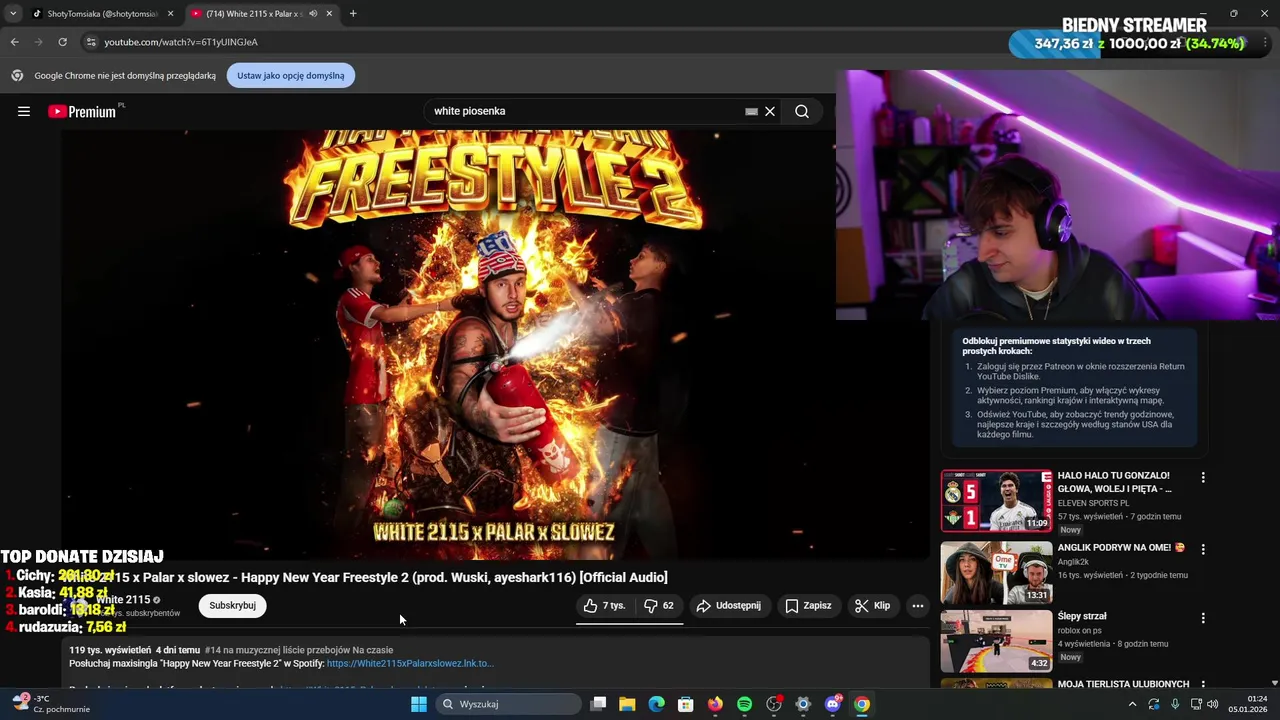
Task: Open a new browser tab
Action: coord(353,14)
